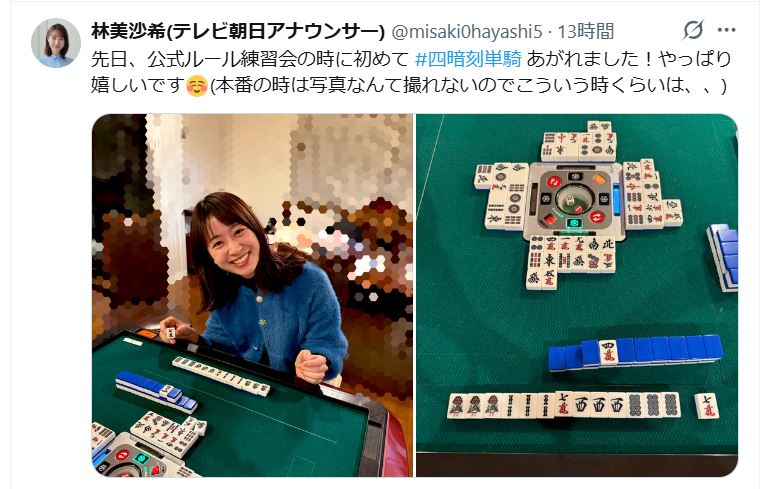
Task: Click the face-up 四萬 tile in the blue wall
Action: point(608,352)
